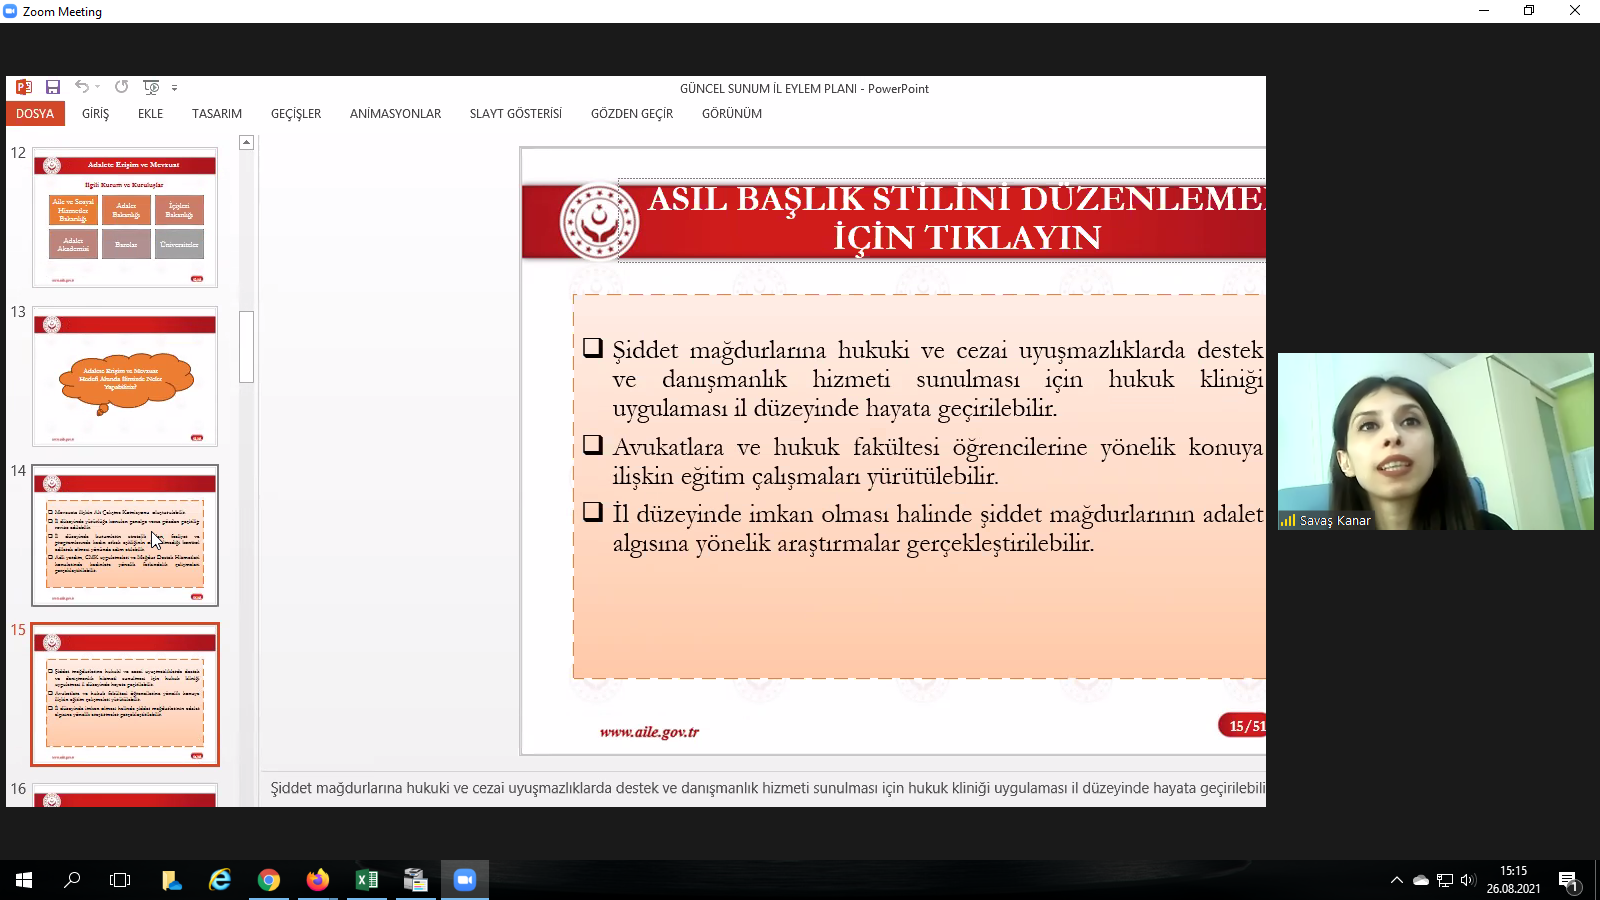Image resolution: width=1600 pixels, height=900 pixels.
Task: Open the Undo history dropdown arrow
Action: [x=97, y=88]
